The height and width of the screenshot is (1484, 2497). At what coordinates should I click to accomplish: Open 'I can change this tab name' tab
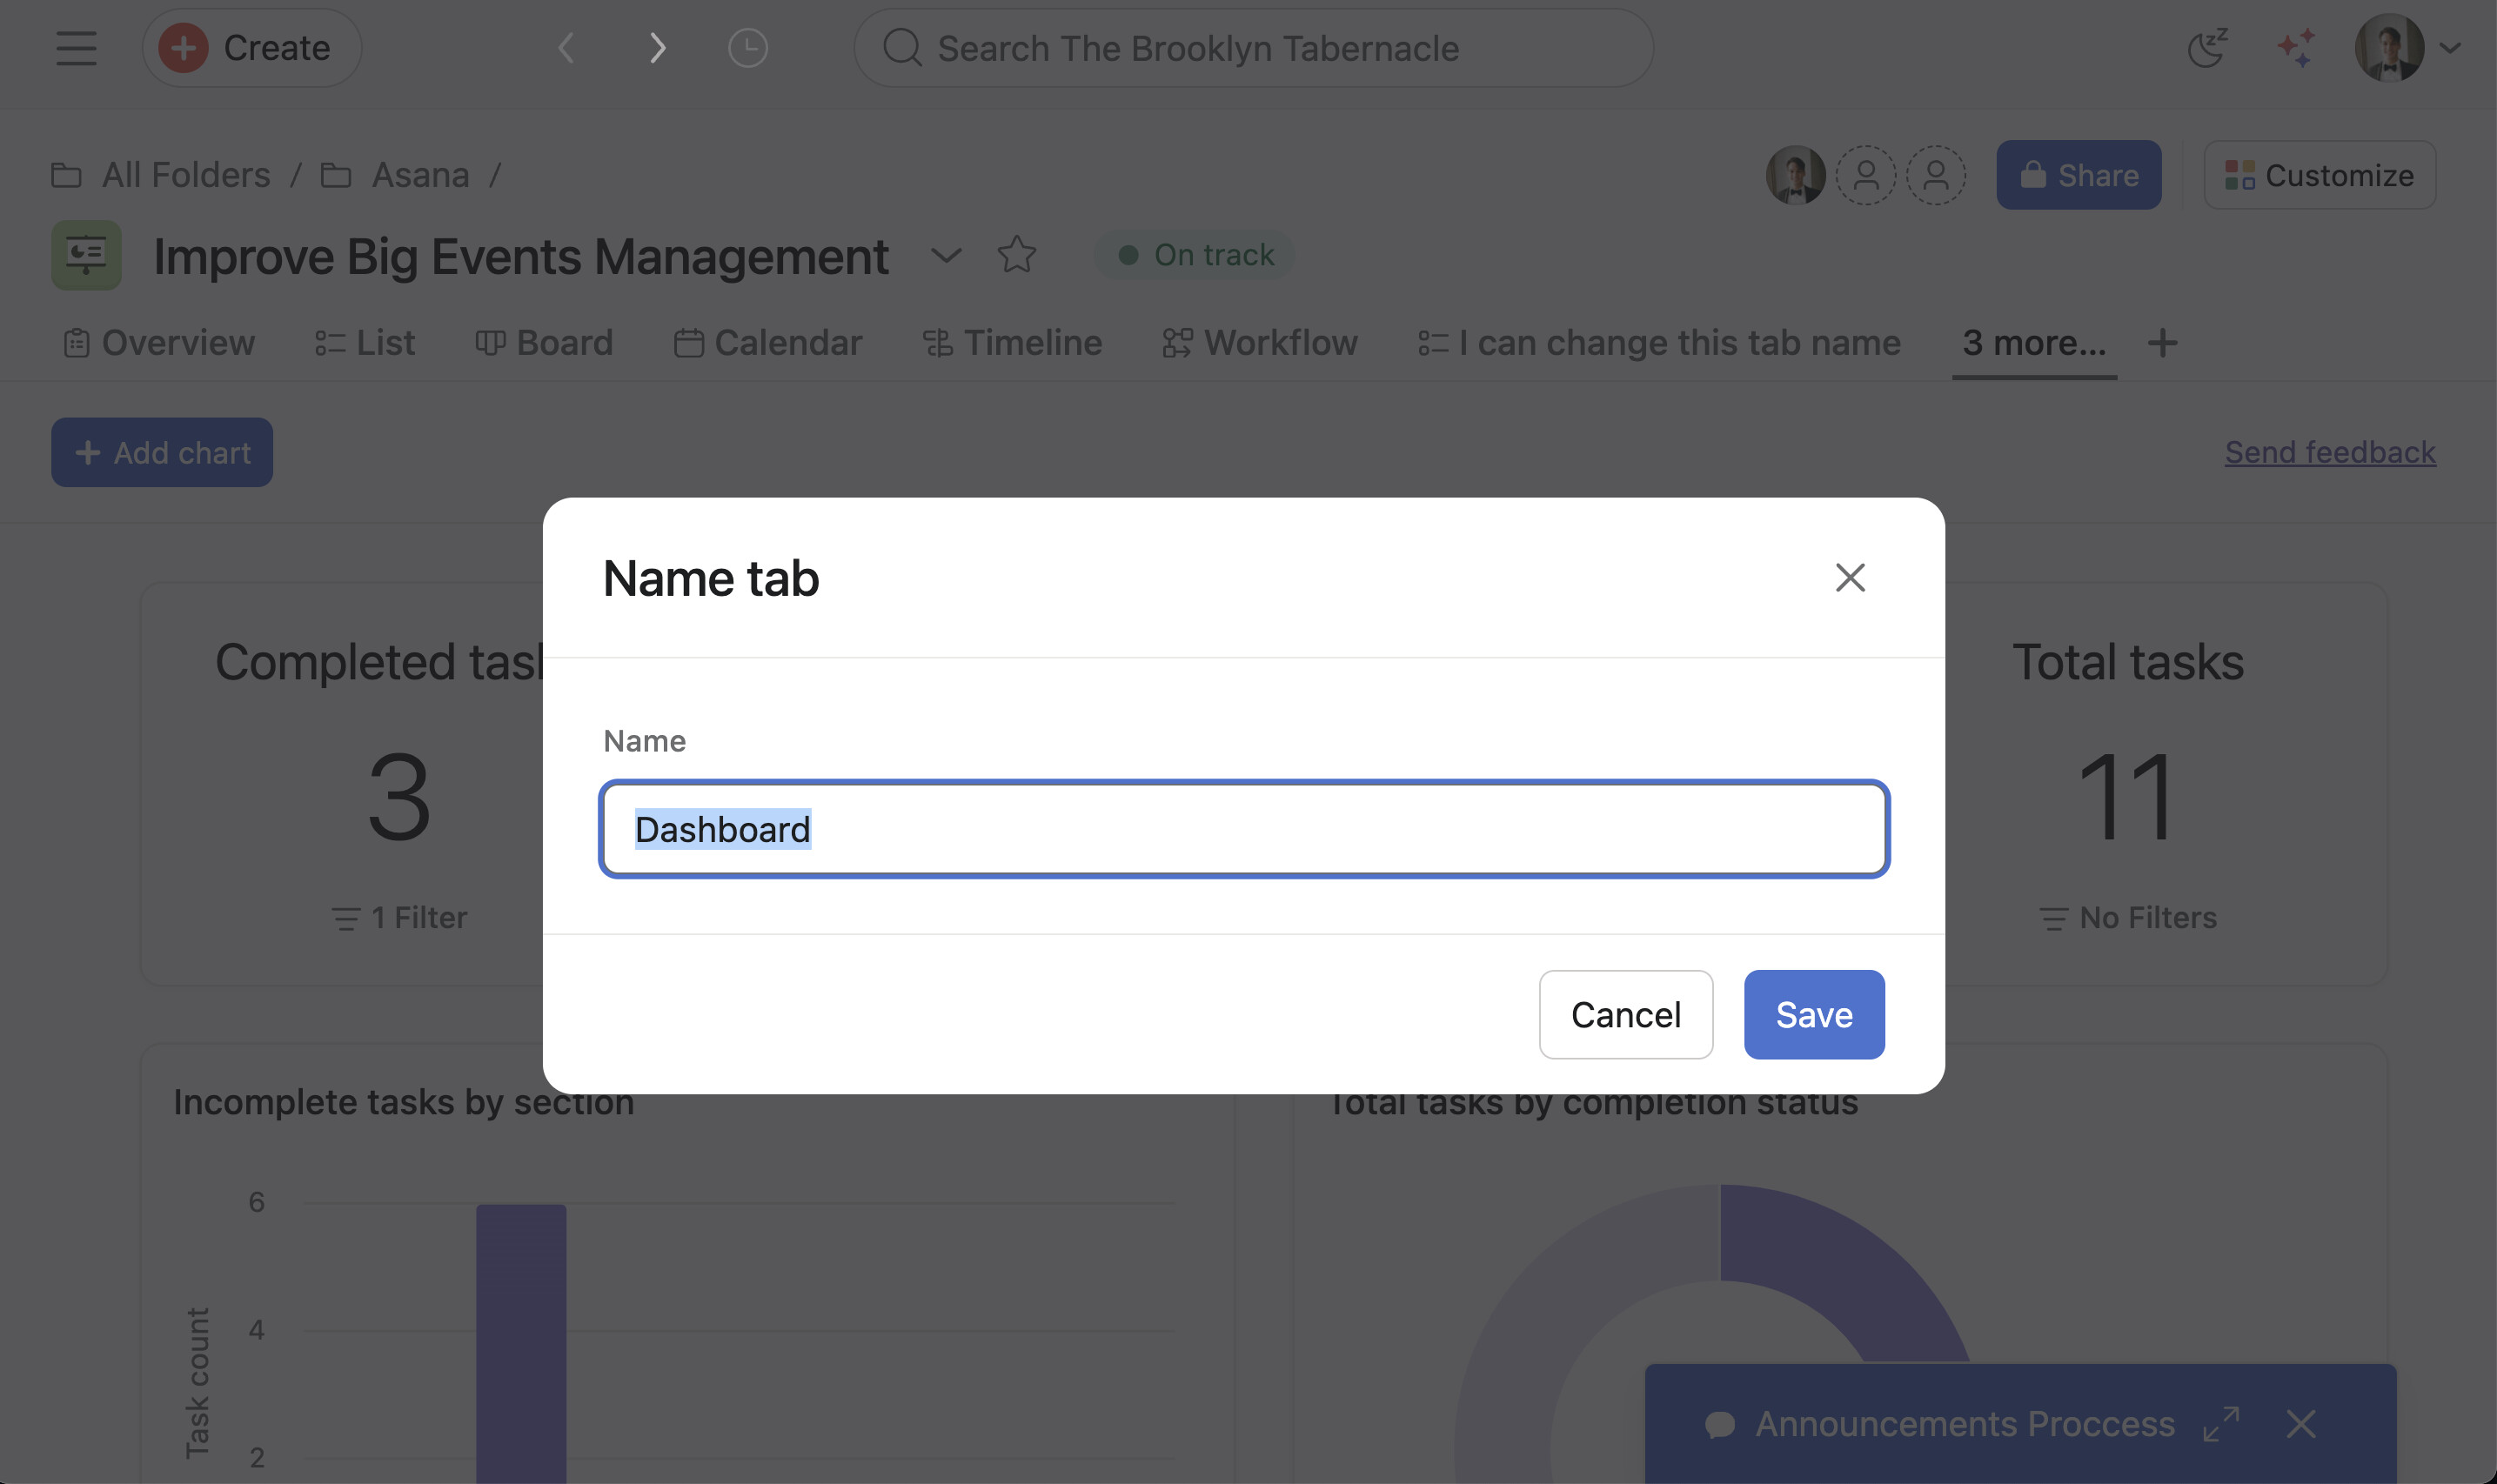point(1659,343)
